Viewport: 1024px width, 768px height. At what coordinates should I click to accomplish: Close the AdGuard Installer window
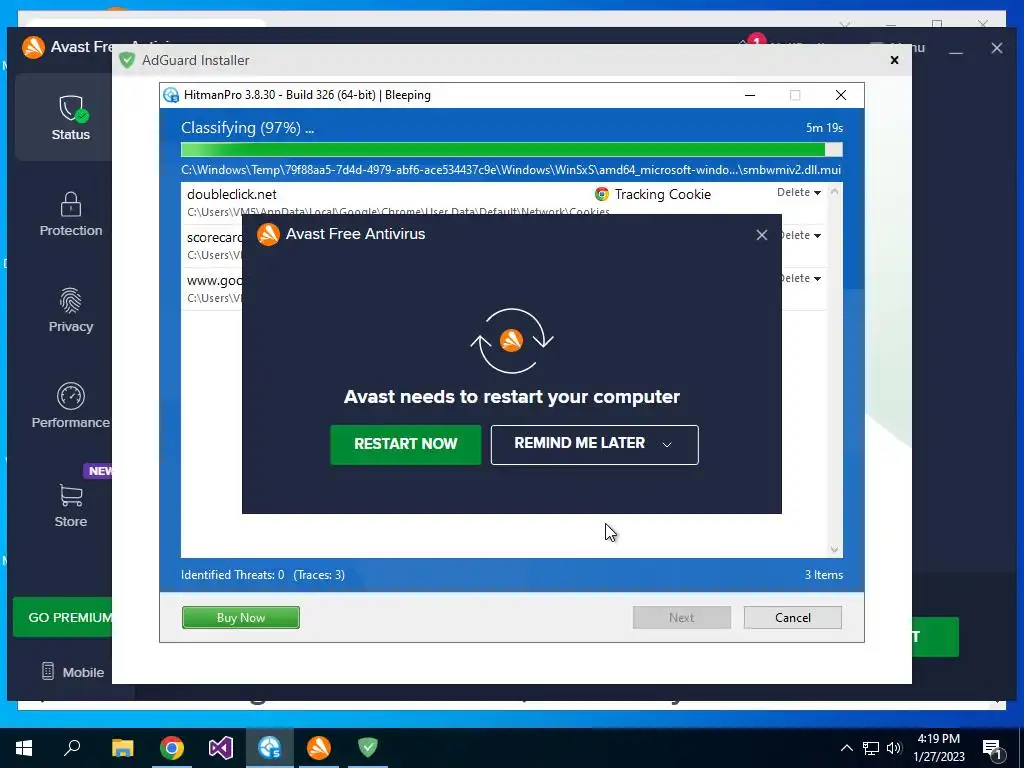pyautogui.click(x=895, y=60)
